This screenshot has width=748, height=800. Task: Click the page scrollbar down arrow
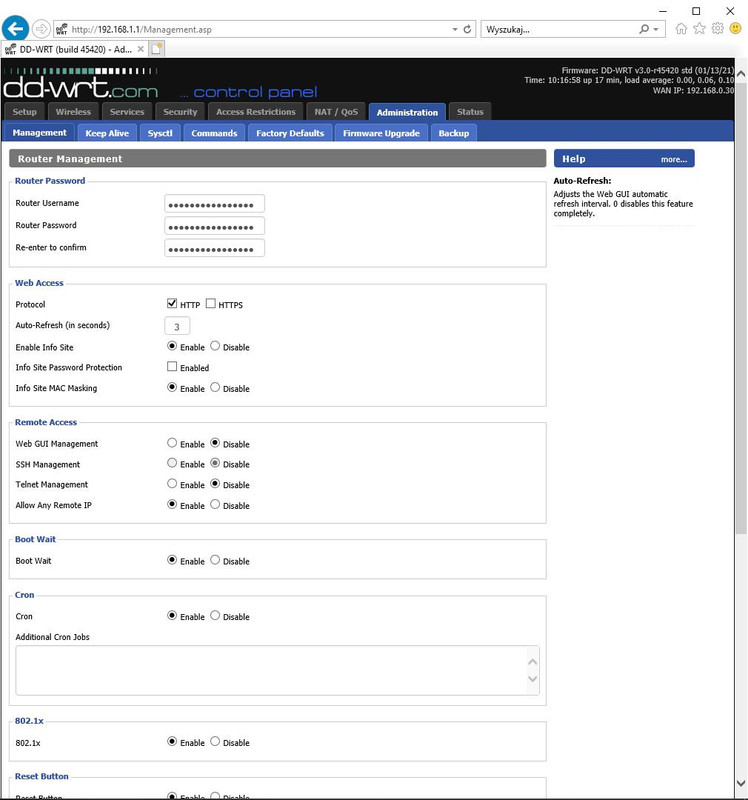click(741, 783)
